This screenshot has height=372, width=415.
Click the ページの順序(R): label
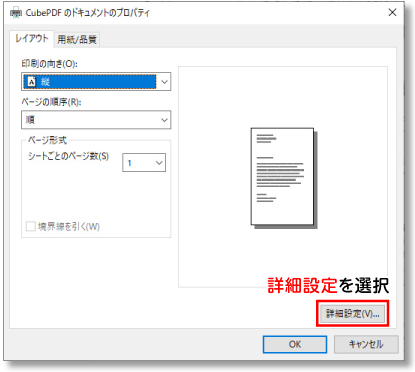51,102
